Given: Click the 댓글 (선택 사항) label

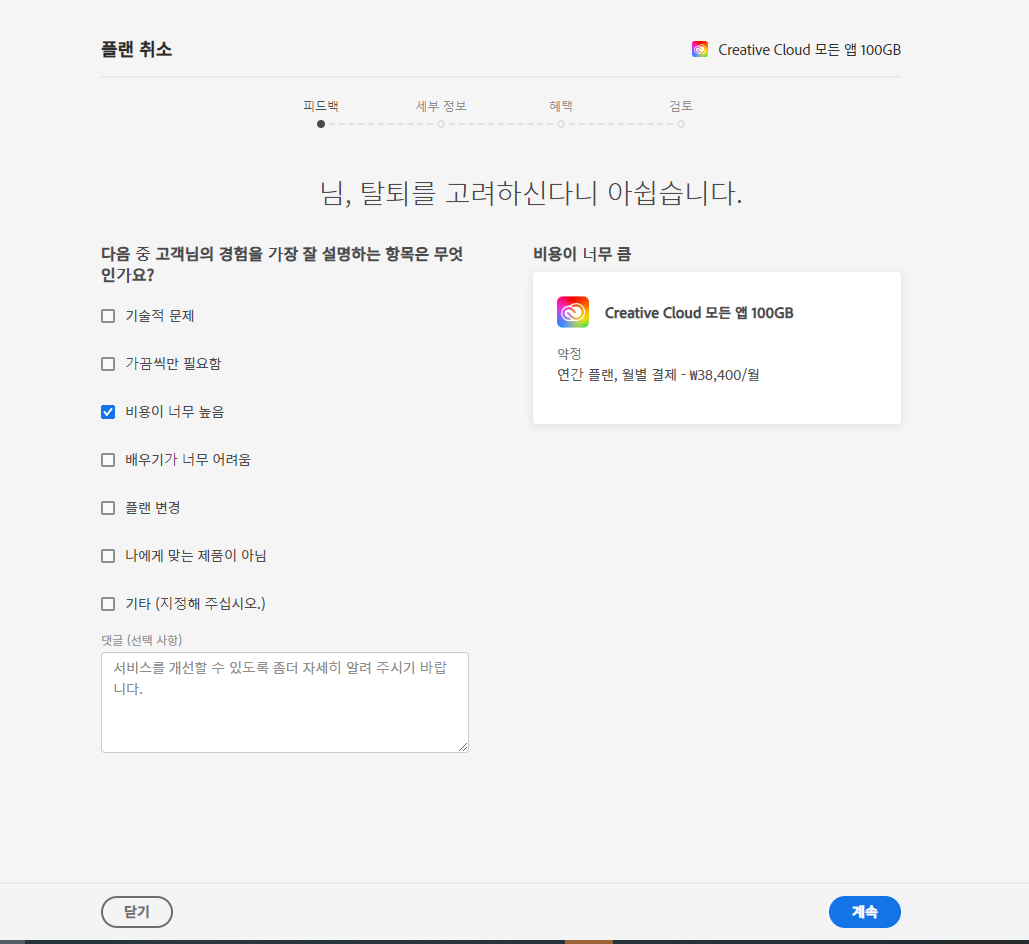Looking at the screenshot, I should click(x=142, y=640).
